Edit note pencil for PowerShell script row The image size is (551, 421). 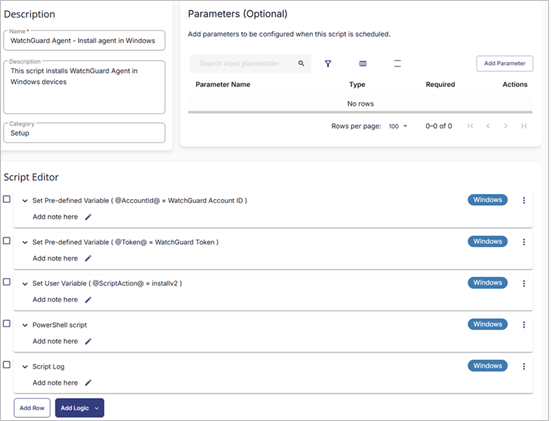pos(88,341)
